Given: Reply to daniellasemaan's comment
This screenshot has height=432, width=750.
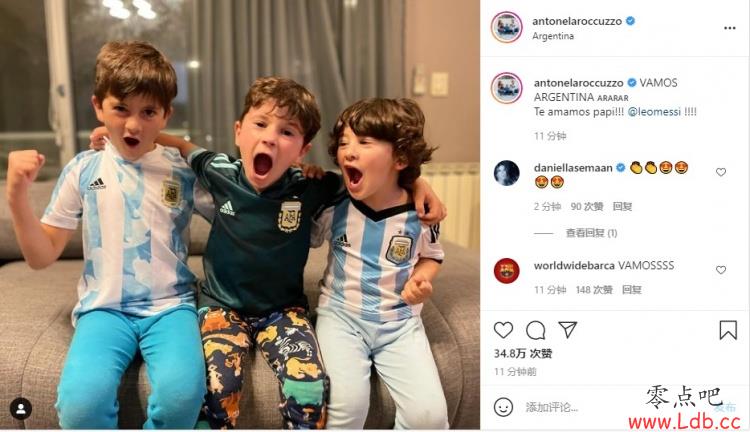Looking at the screenshot, I should click(622, 206).
